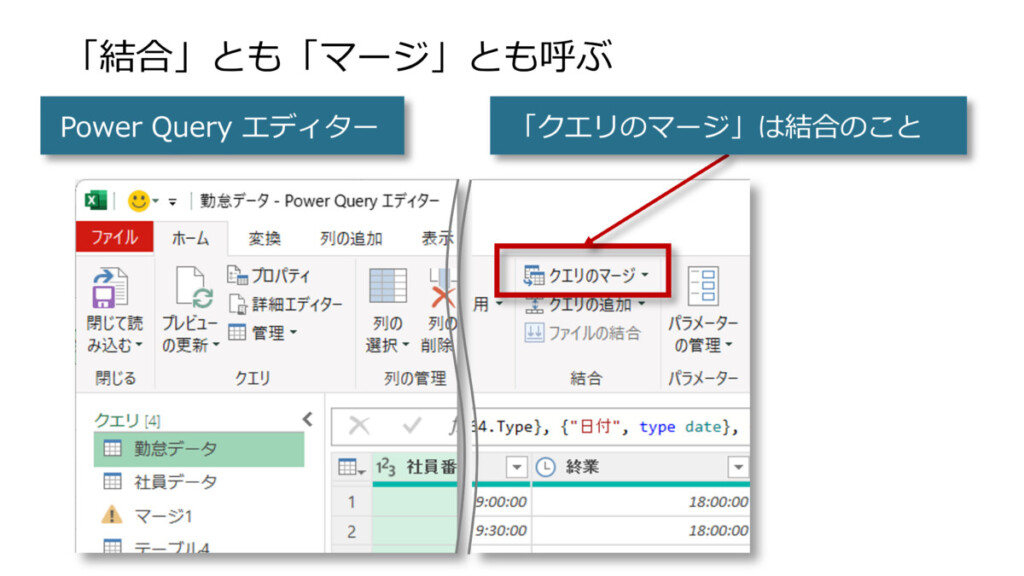
Task: Open プロパティ (Properties) in the query group
Action: [x=268, y=276]
